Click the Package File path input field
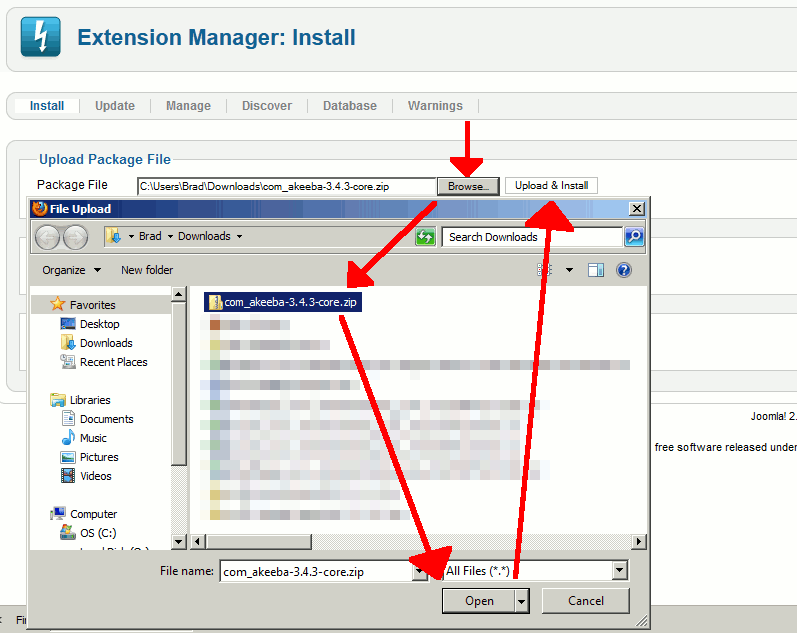797x633 pixels. [x=287, y=187]
